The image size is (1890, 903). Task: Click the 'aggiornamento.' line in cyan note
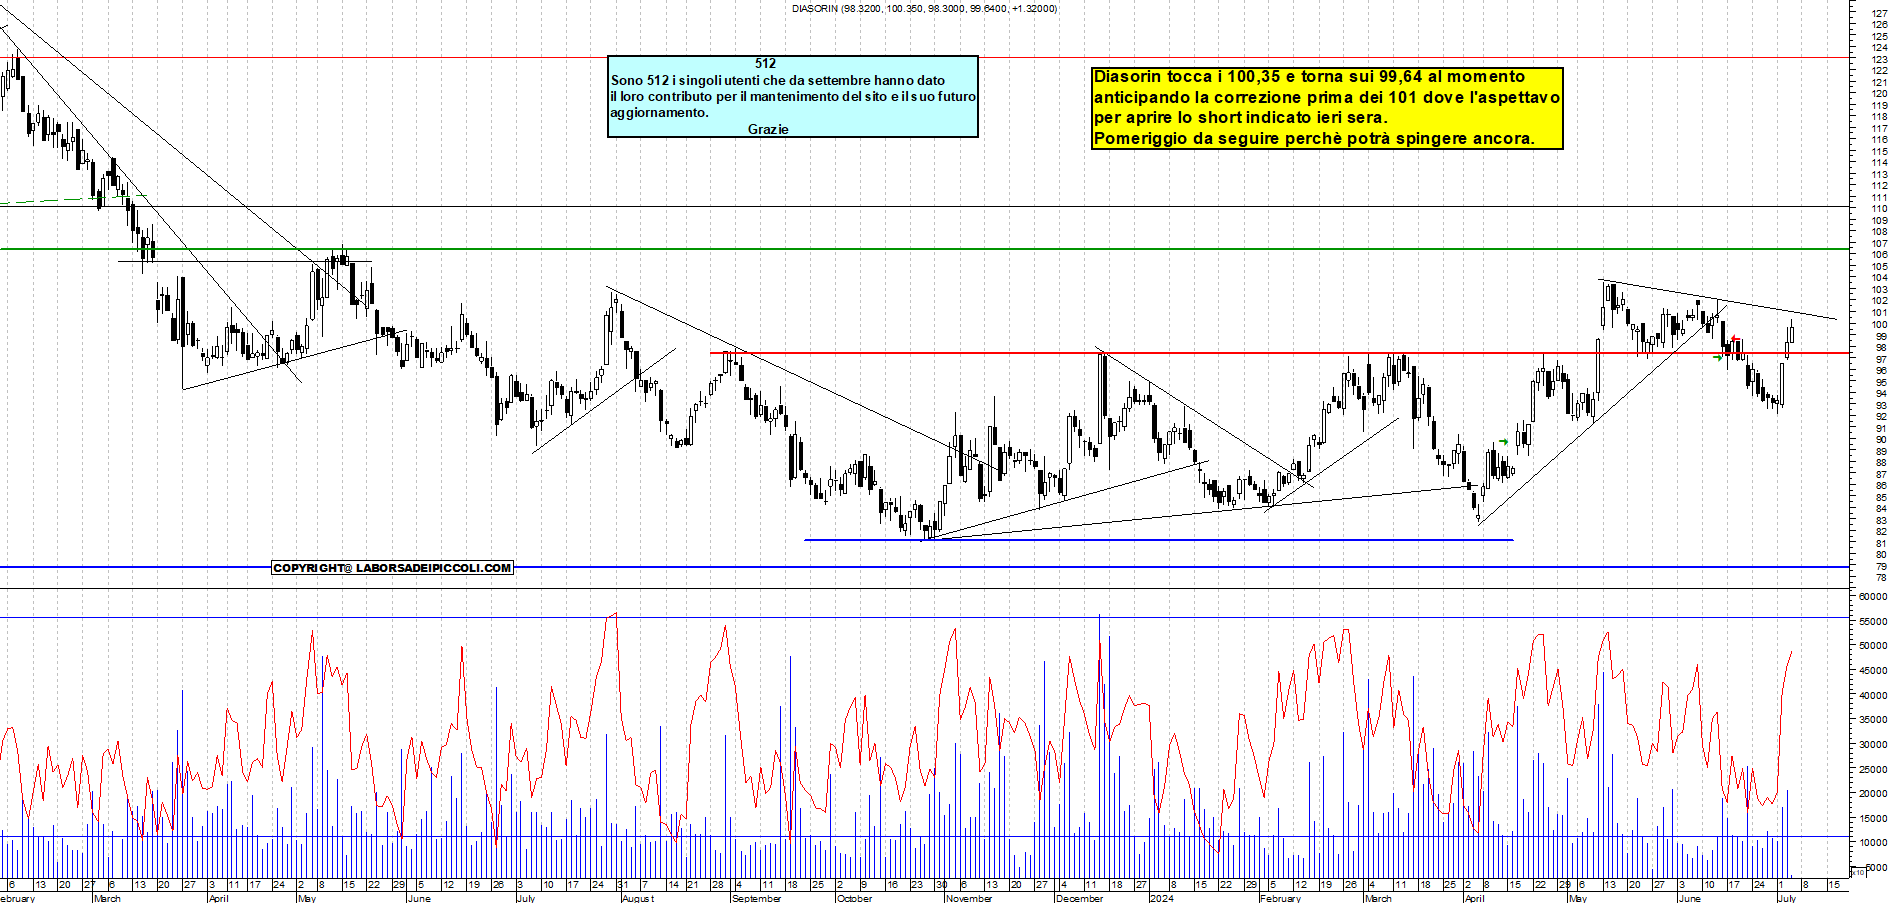(x=659, y=112)
